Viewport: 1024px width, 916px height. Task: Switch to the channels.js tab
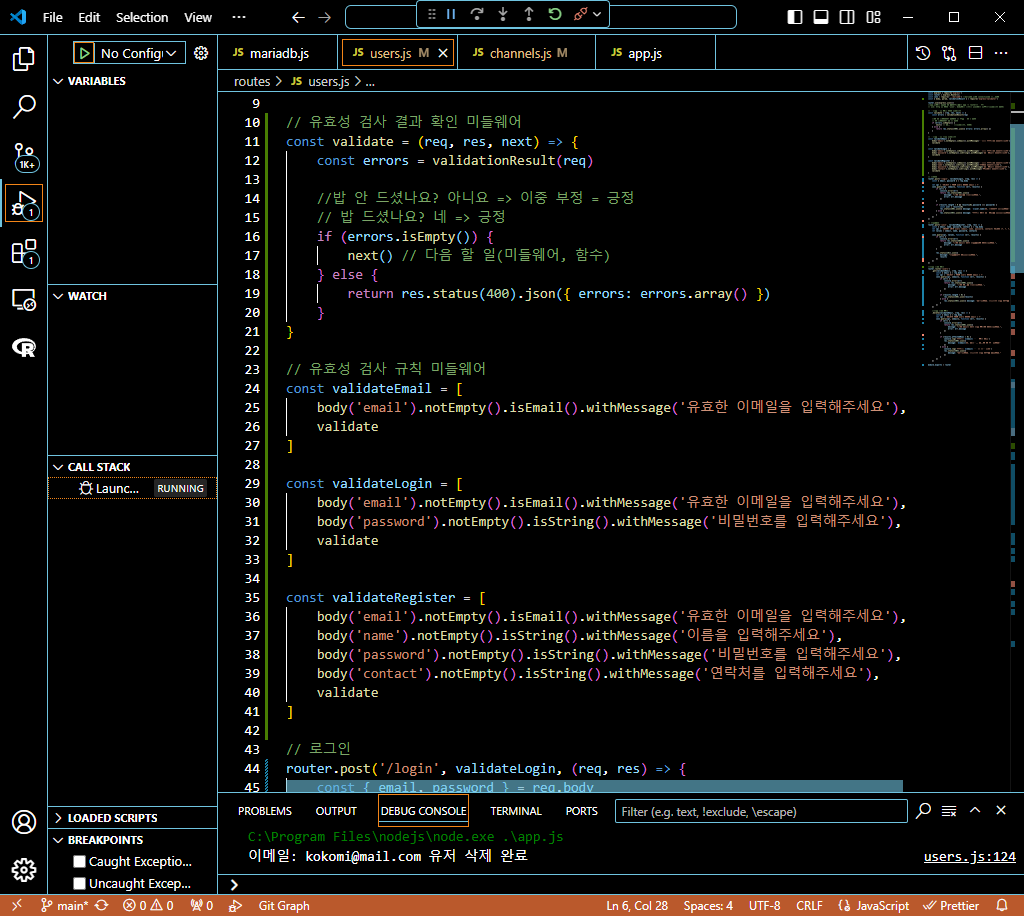(527, 53)
